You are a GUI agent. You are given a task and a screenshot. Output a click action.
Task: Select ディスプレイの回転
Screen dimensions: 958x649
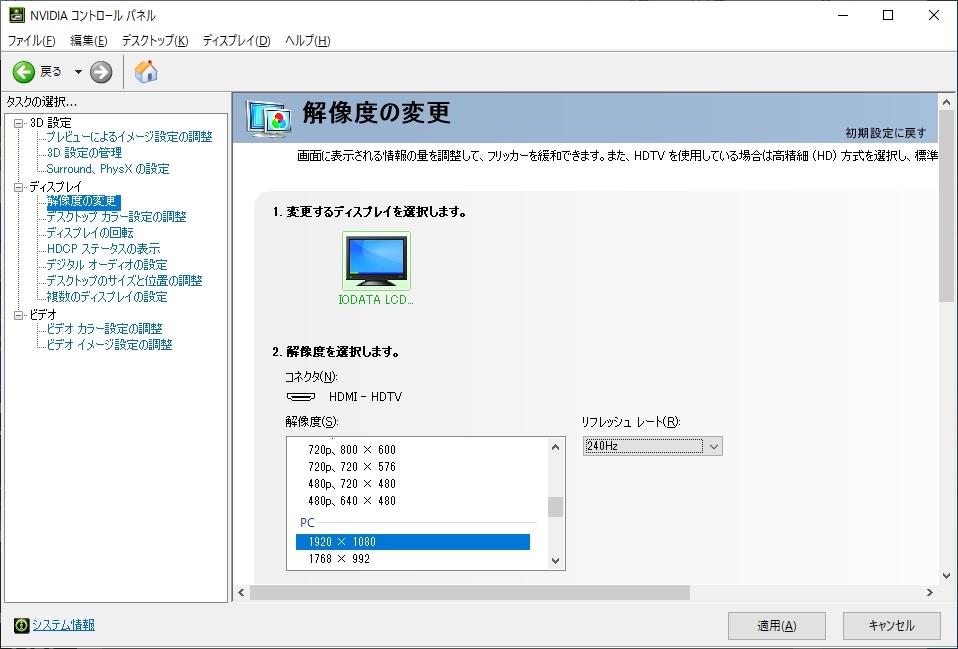90,233
